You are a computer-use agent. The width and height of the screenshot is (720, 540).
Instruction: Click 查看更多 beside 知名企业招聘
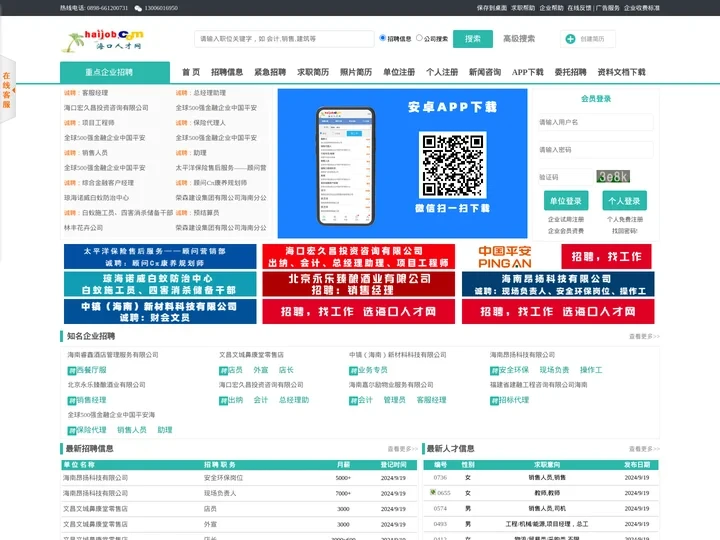tap(644, 337)
